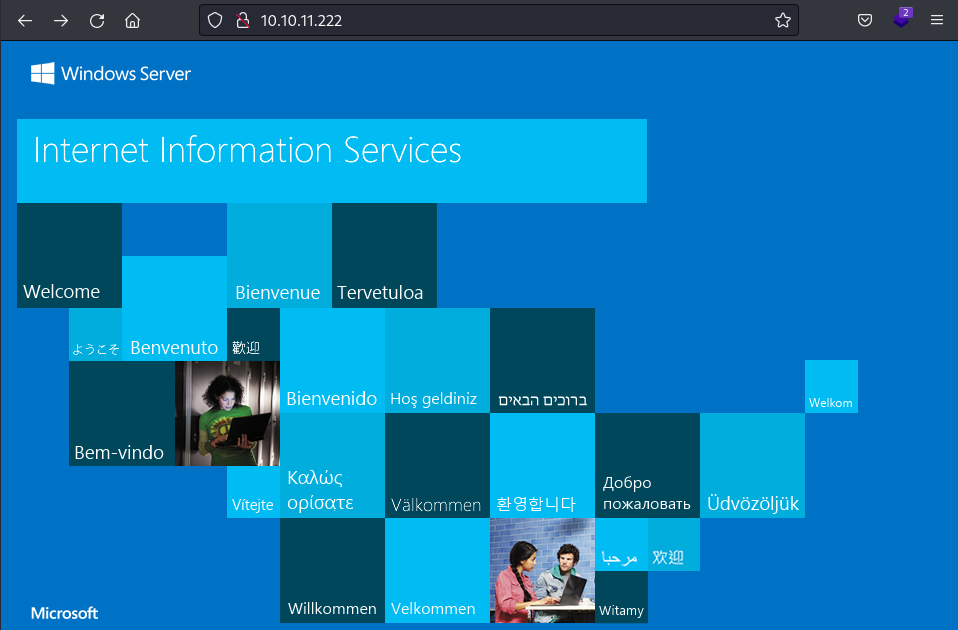This screenshot has height=630, width=958.
Task: Click the Welkom tile
Action: click(831, 387)
